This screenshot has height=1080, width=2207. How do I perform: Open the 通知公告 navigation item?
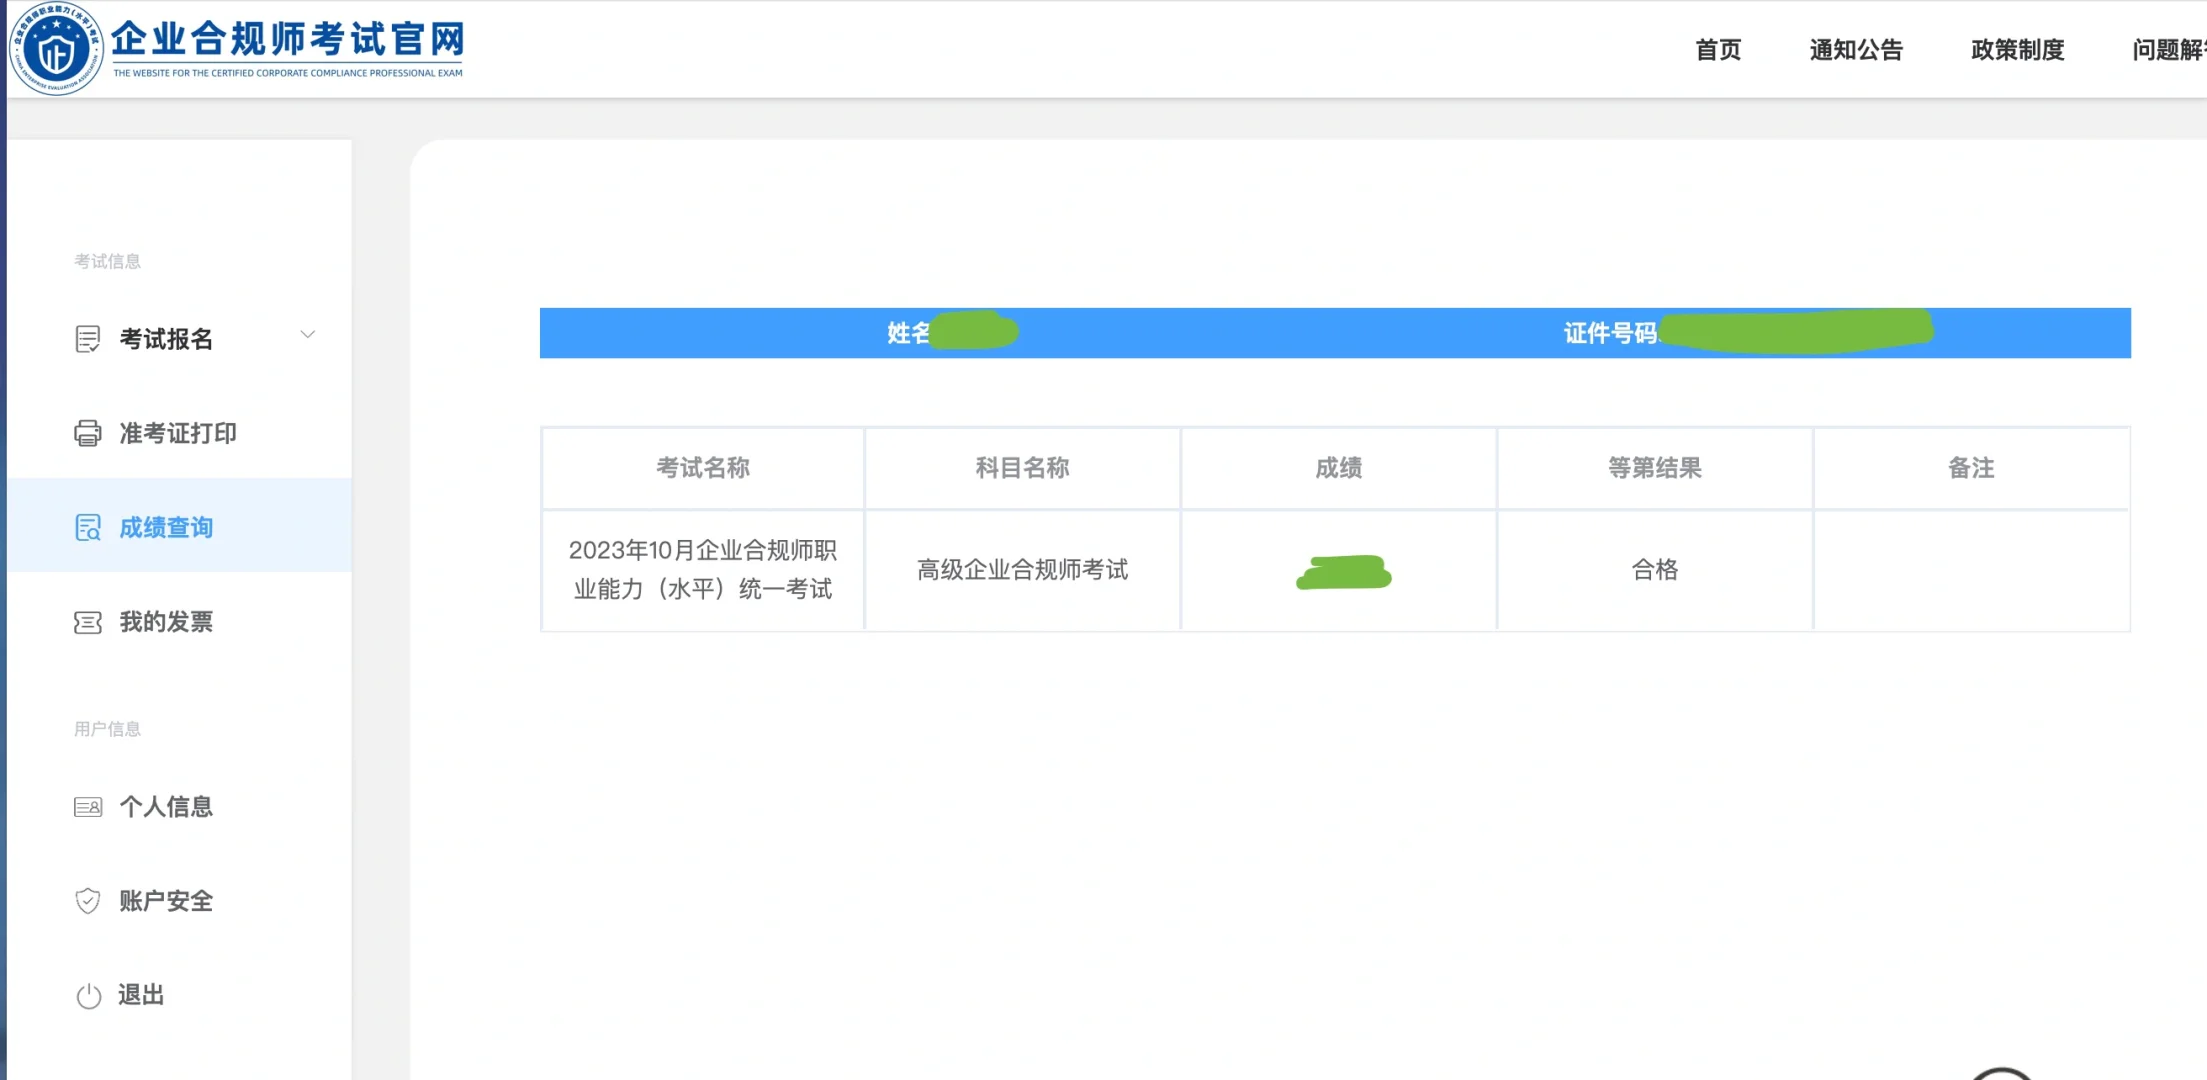(1858, 50)
